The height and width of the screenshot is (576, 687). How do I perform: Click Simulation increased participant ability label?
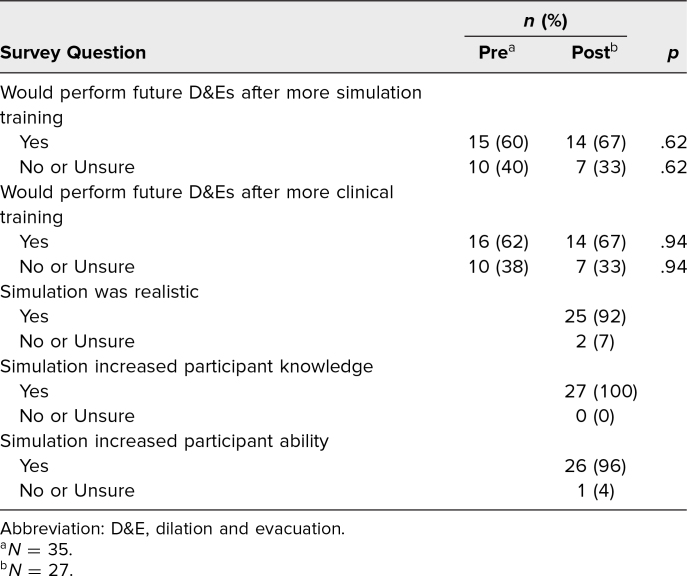click(x=164, y=442)
